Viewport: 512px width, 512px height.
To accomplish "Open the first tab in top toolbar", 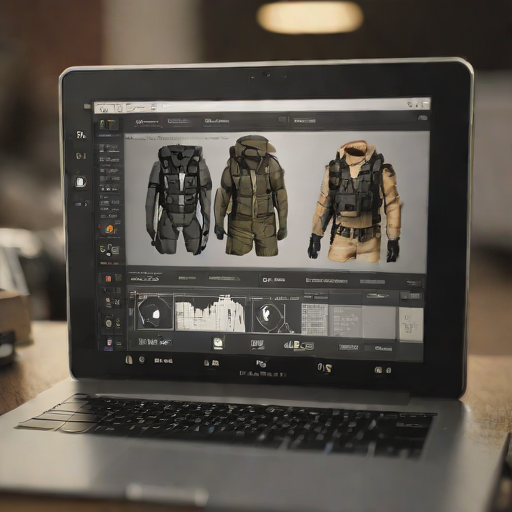I will (147, 122).
